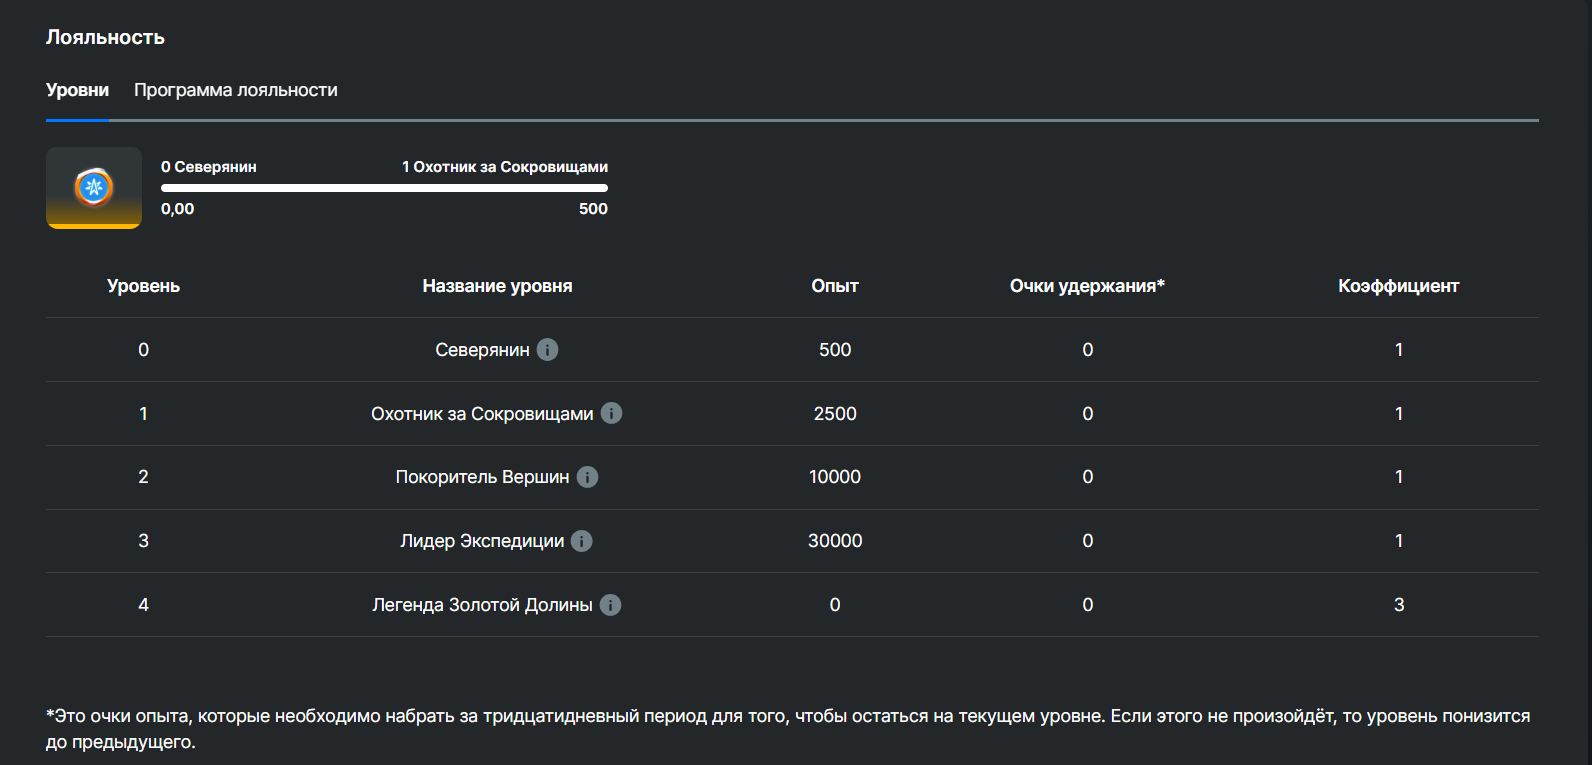Image resolution: width=1592 pixels, height=765 pixels.
Task: Select the Охотник за Сокровищами row name
Action: coord(482,414)
